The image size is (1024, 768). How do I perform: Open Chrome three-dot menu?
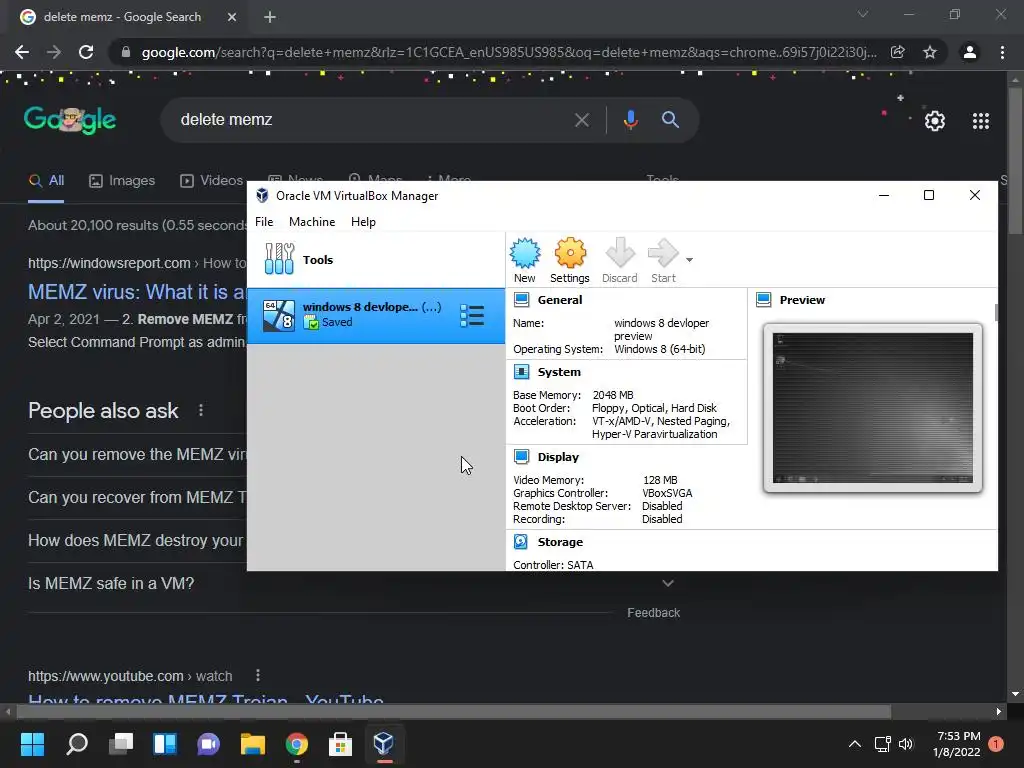click(1002, 52)
